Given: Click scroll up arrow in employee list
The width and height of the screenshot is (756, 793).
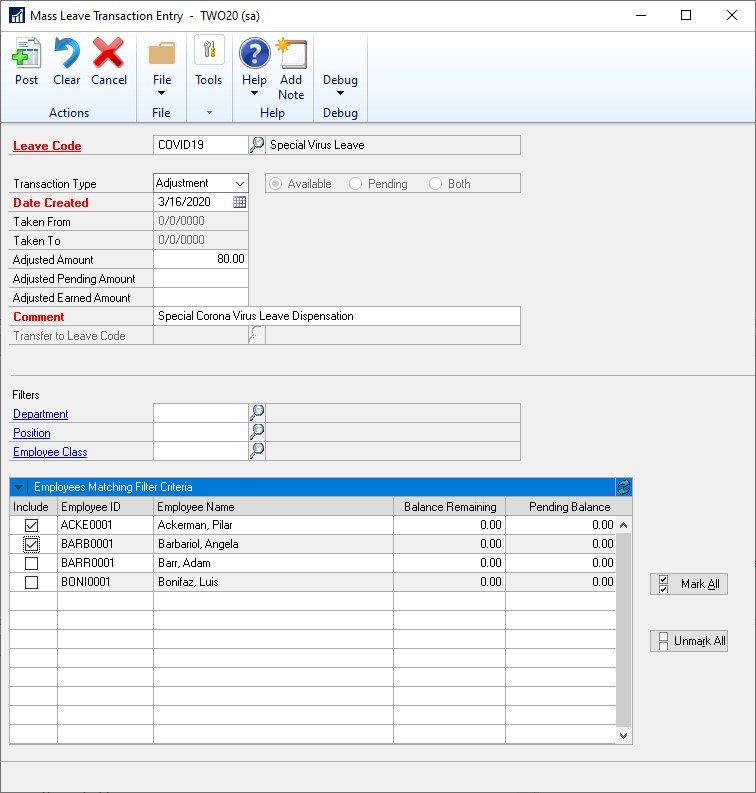Looking at the screenshot, I should point(624,525).
